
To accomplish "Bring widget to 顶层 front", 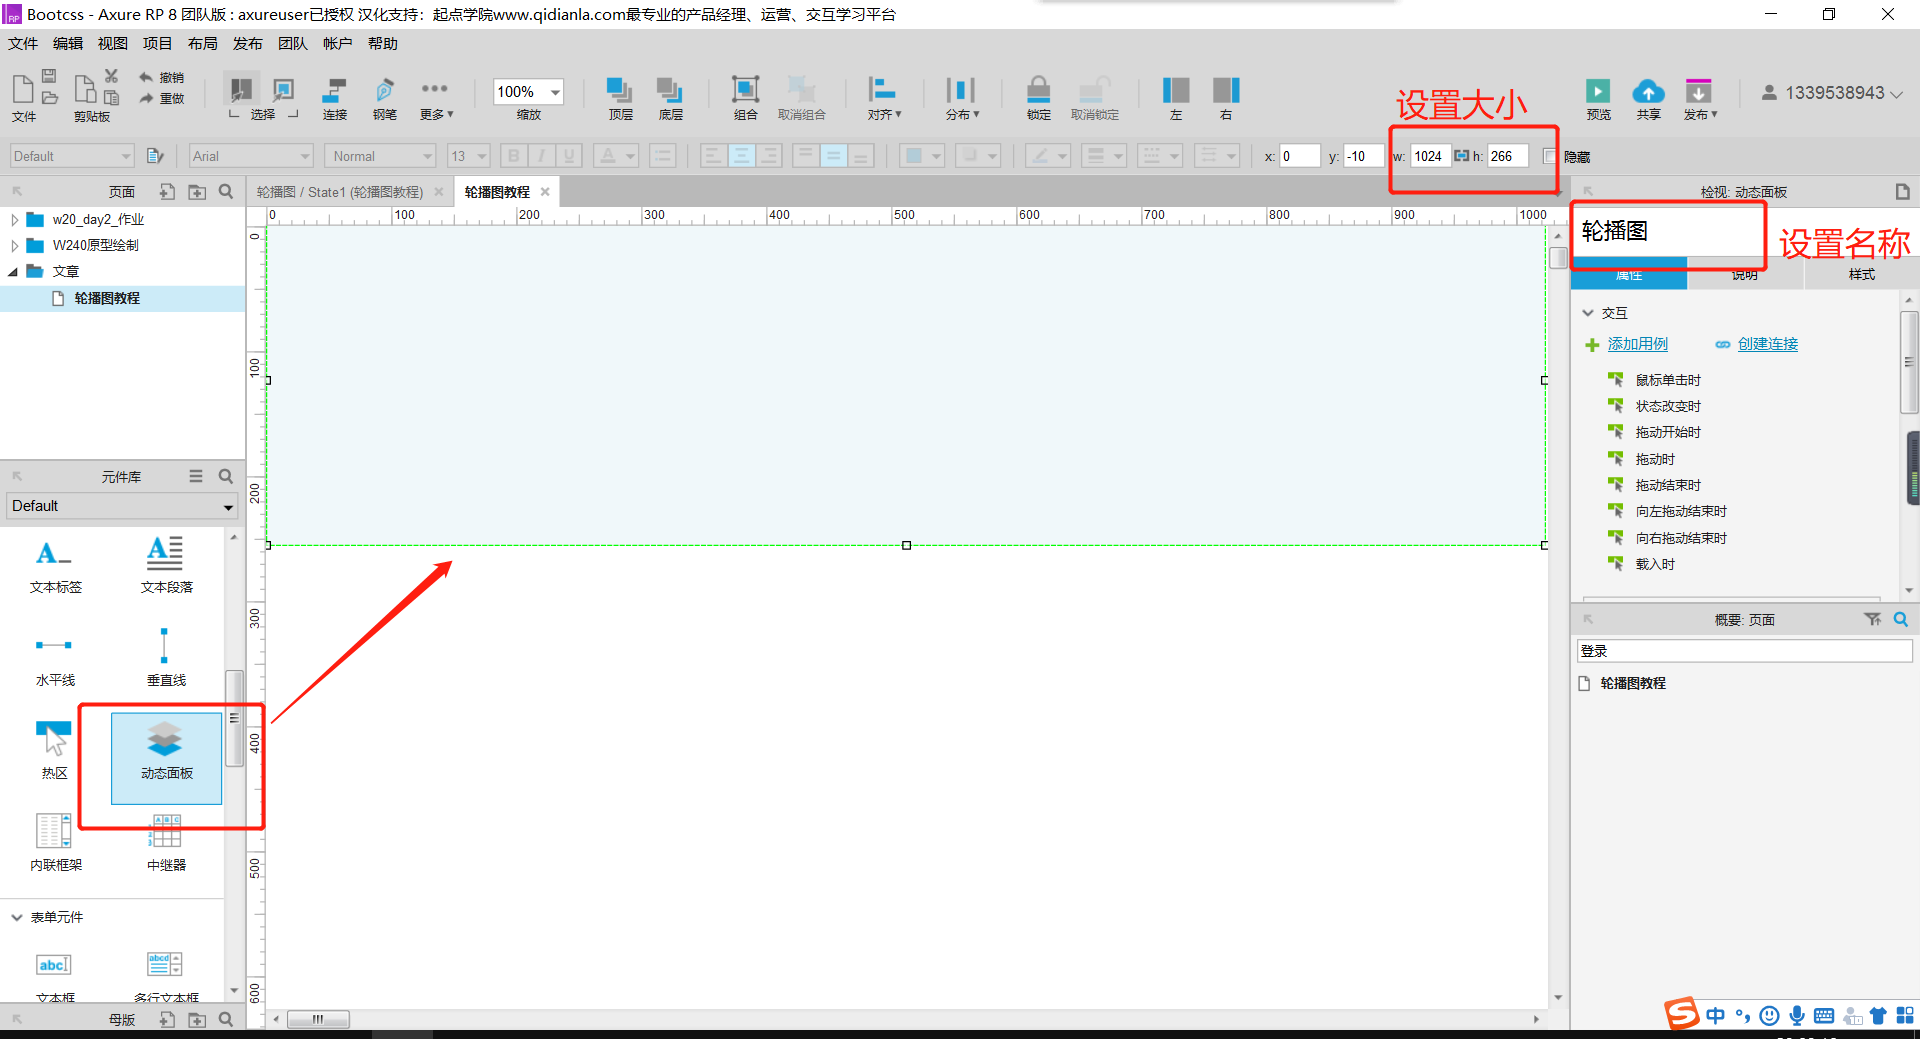I will (620, 98).
